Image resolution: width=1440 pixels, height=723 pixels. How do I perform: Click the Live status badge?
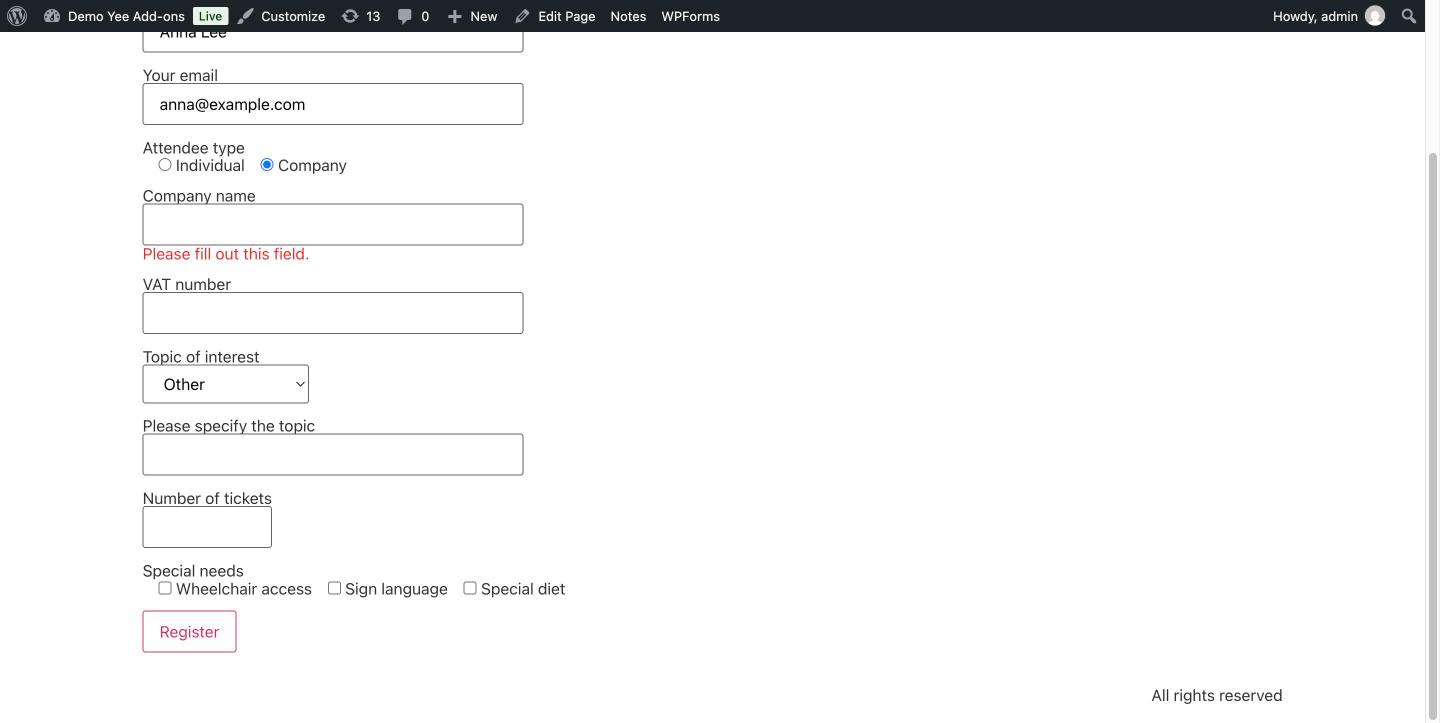click(x=210, y=16)
